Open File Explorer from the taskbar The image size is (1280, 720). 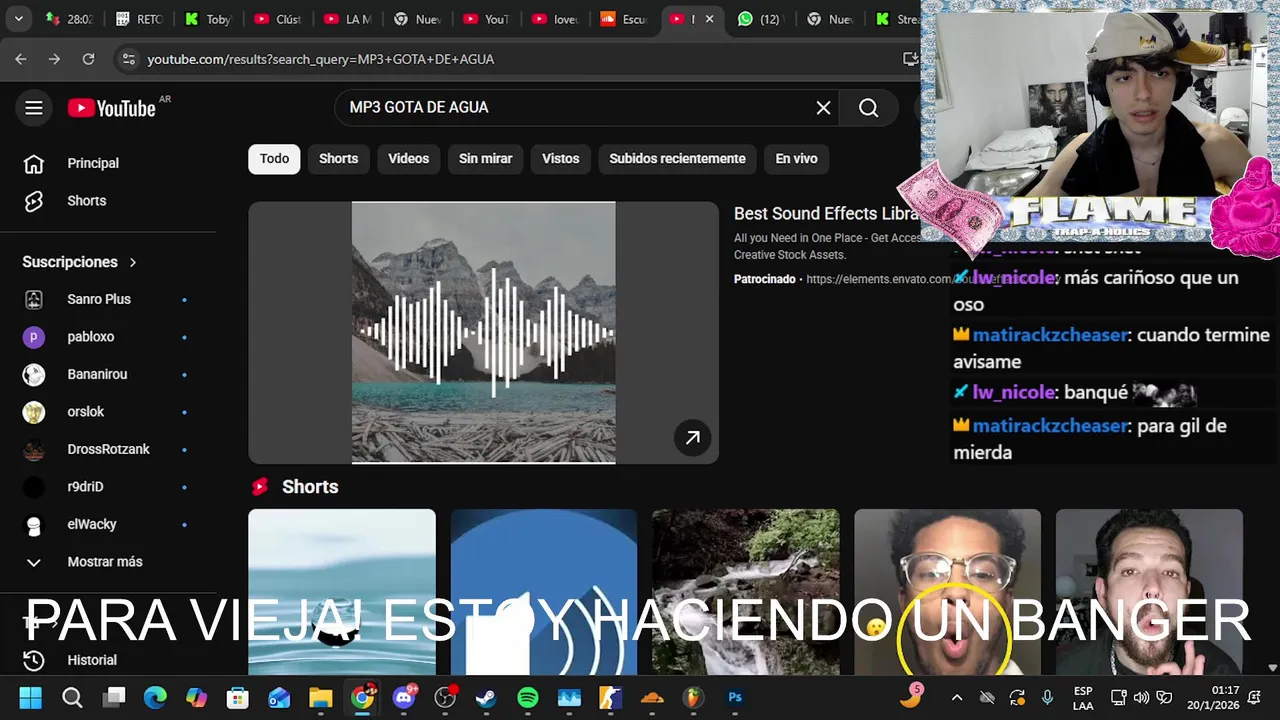tap(320, 697)
